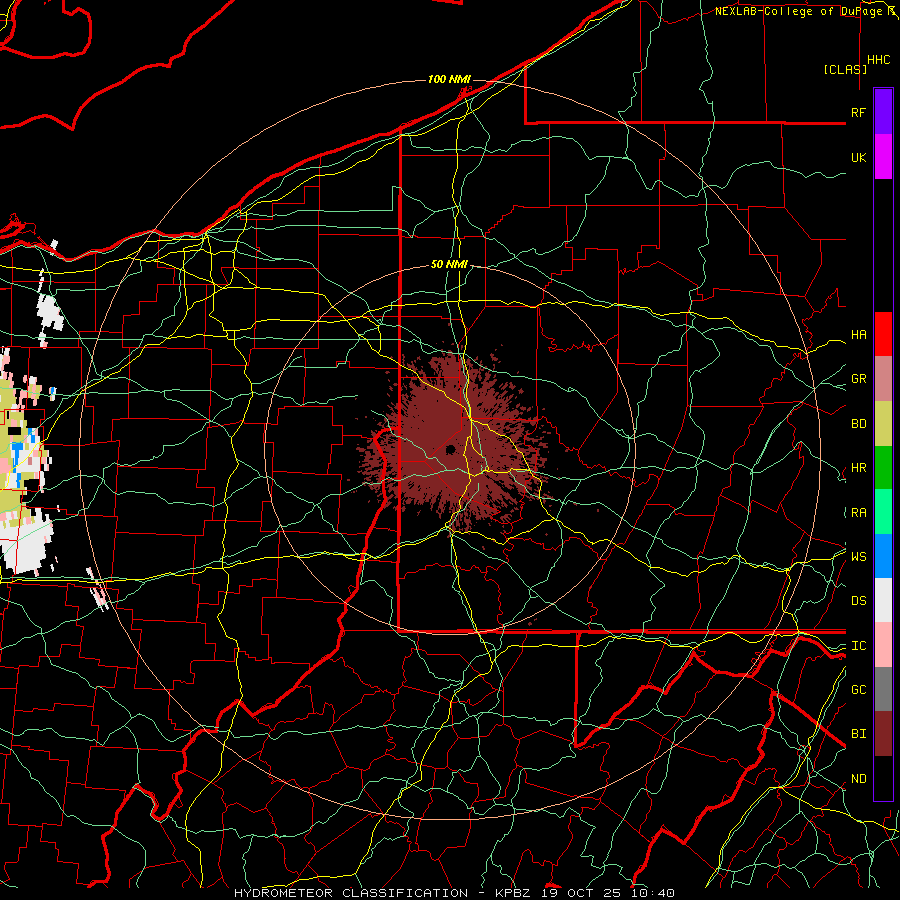900x900 pixels.
Task: Click the ND legend label
Action: coord(858,779)
